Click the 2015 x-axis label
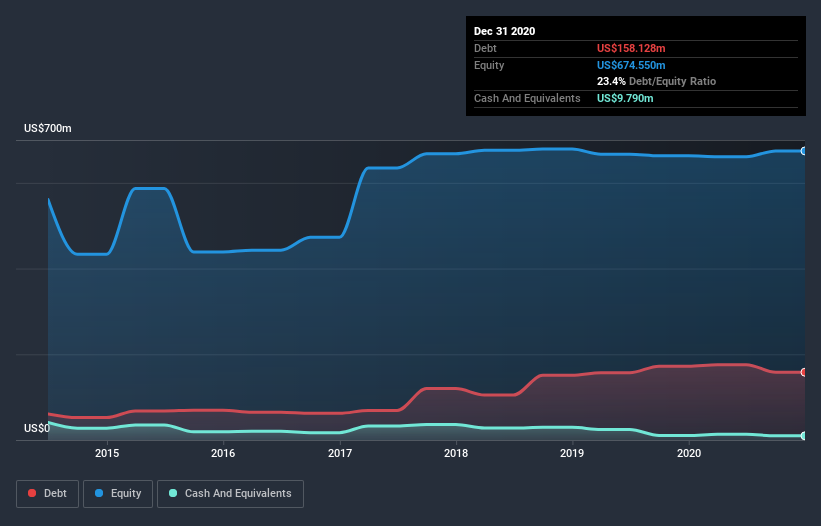 point(107,453)
